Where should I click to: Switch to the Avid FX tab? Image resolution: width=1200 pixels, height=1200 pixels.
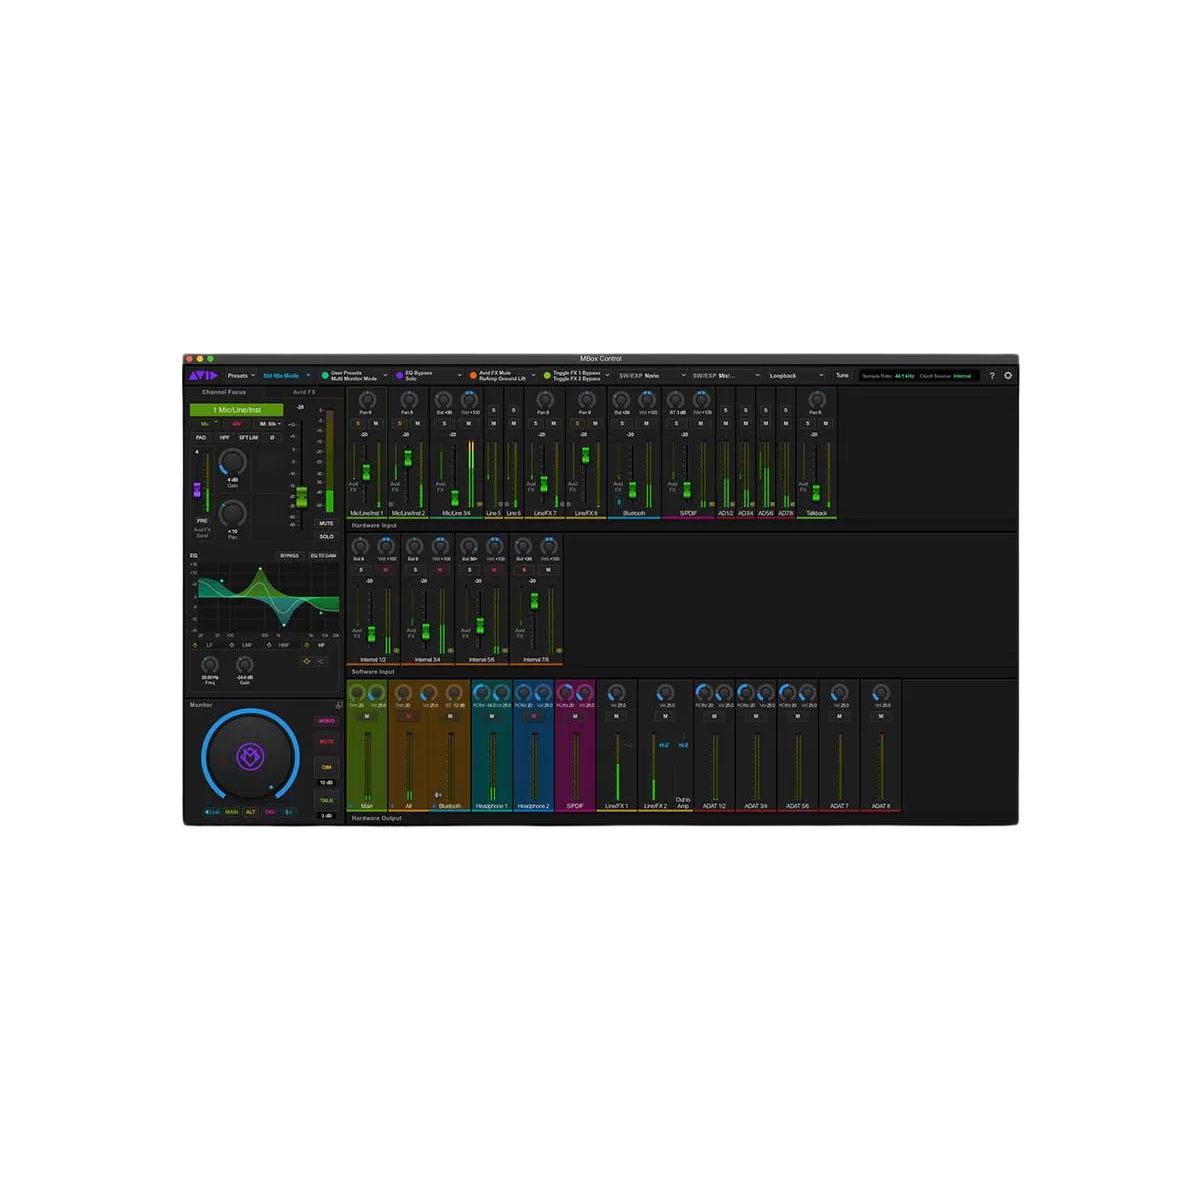pos(304,392)
